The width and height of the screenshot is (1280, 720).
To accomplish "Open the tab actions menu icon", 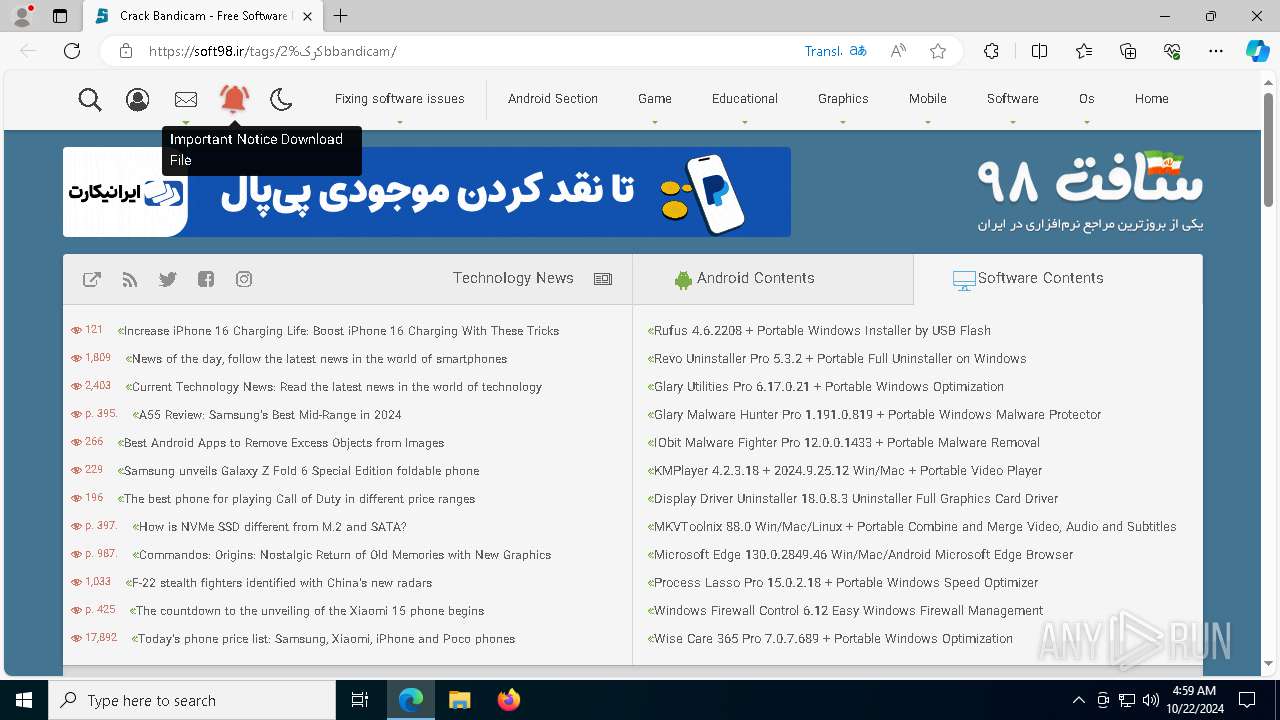I will (x=60, y=16).
